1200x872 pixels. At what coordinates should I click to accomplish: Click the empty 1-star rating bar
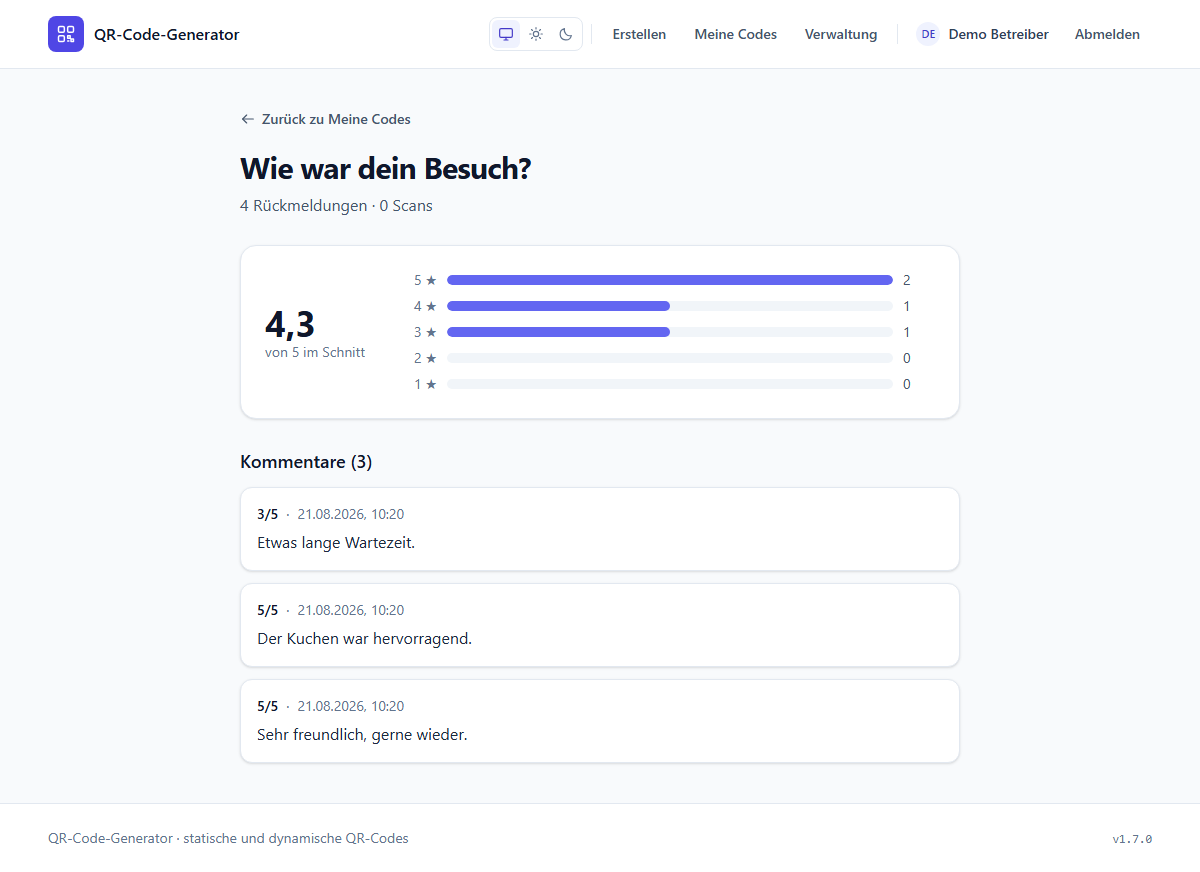[670, 384]
